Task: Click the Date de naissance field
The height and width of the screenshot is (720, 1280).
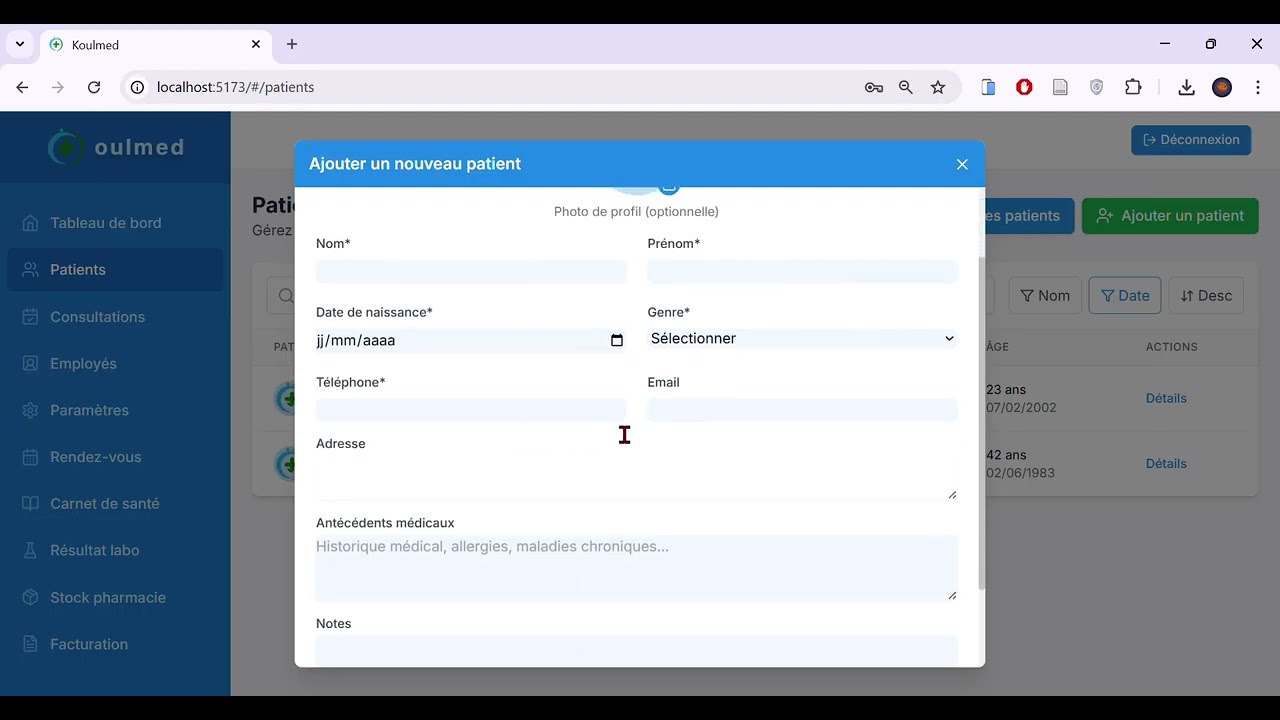Action: tap(471, 341)
